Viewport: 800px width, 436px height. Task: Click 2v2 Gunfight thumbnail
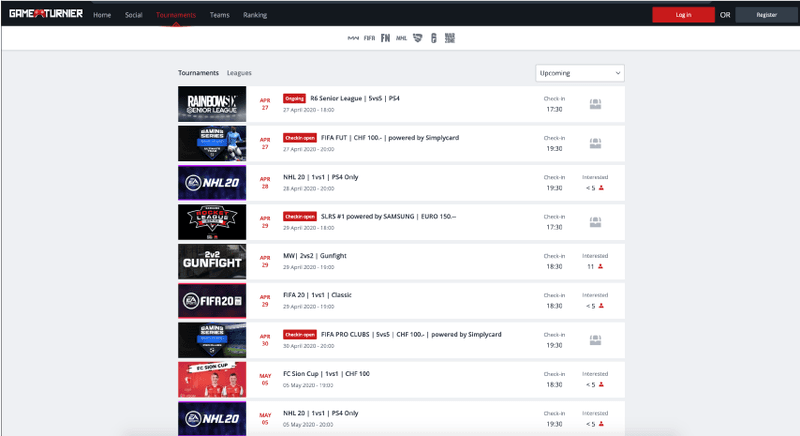click(212, 262)
